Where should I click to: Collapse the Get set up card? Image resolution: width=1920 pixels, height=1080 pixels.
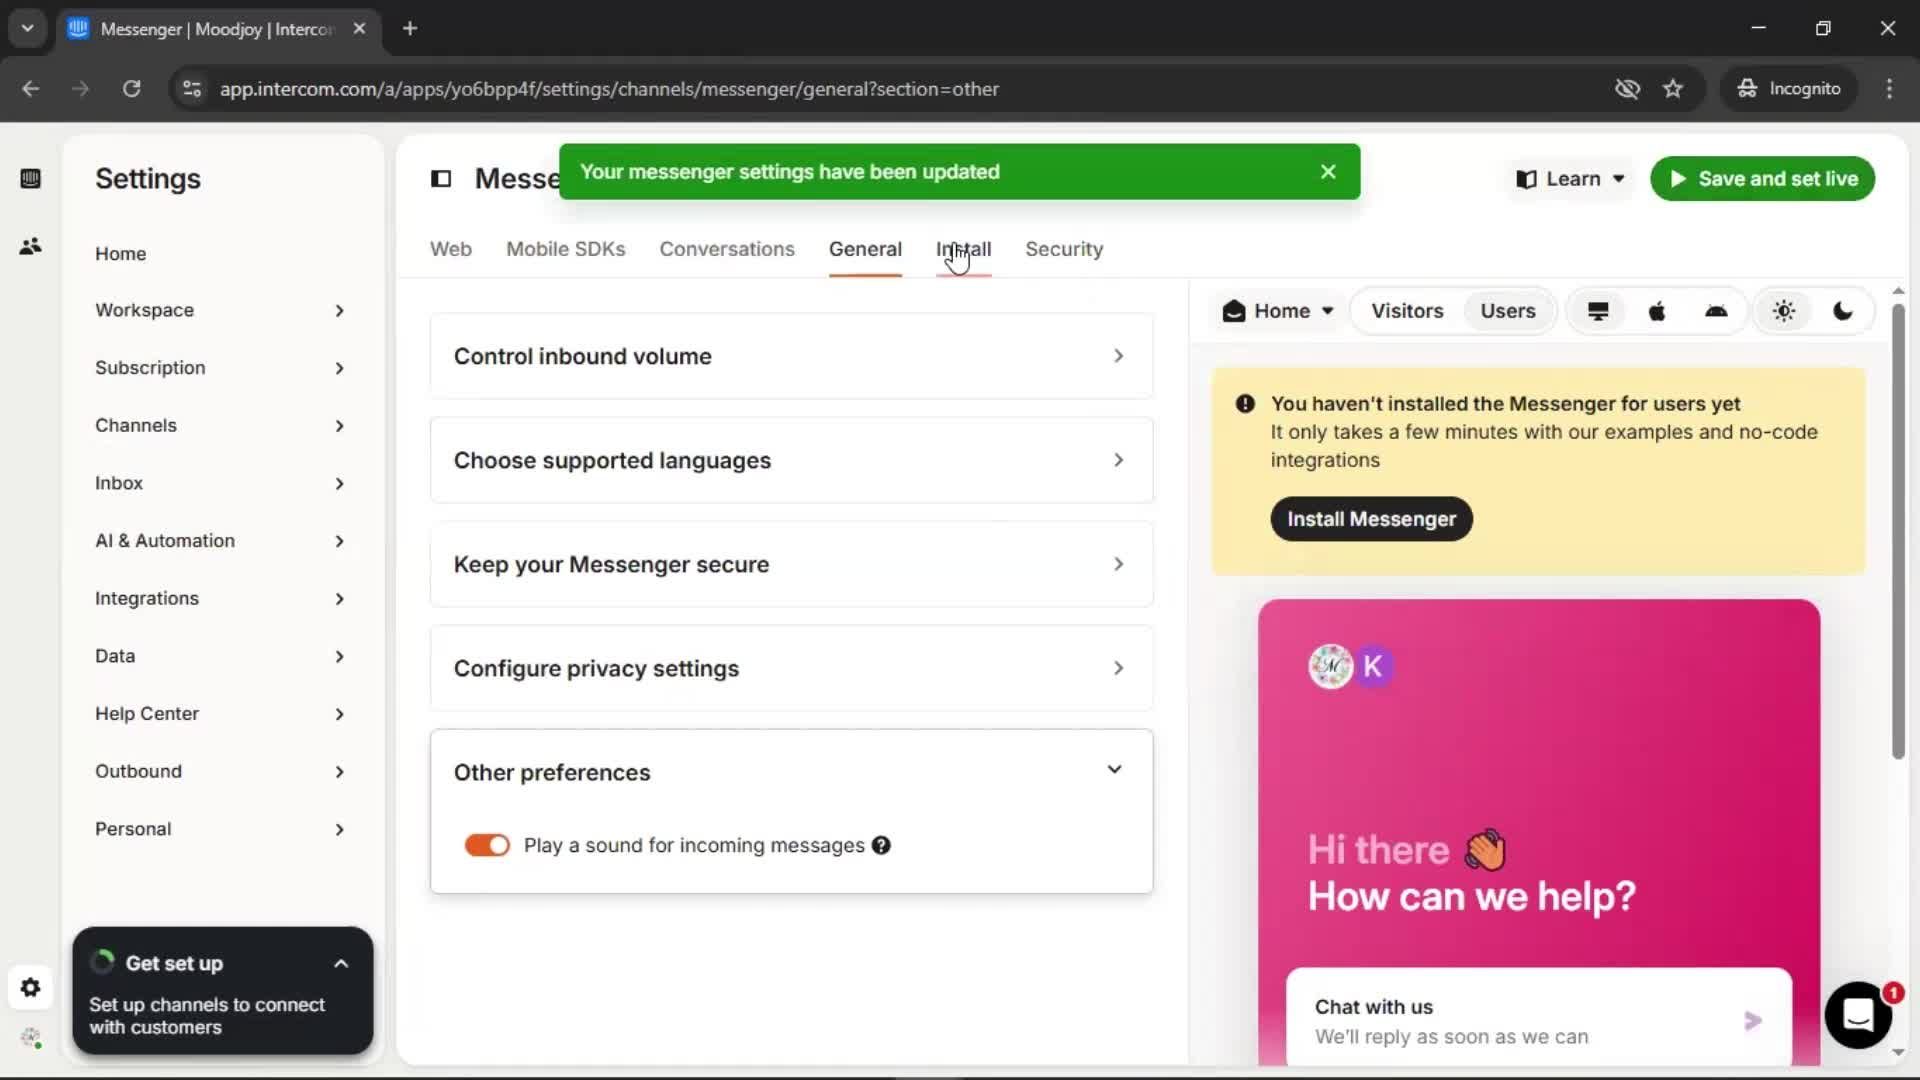point(341,964)
